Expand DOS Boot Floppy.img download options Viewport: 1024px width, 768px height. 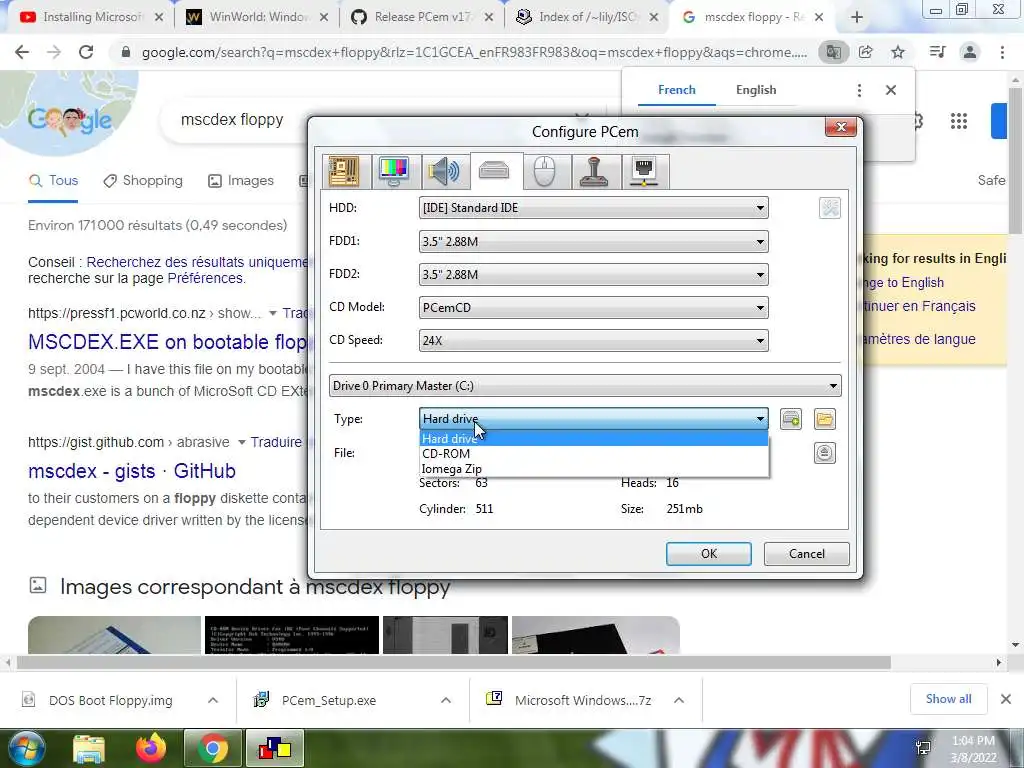coord(213,700)
